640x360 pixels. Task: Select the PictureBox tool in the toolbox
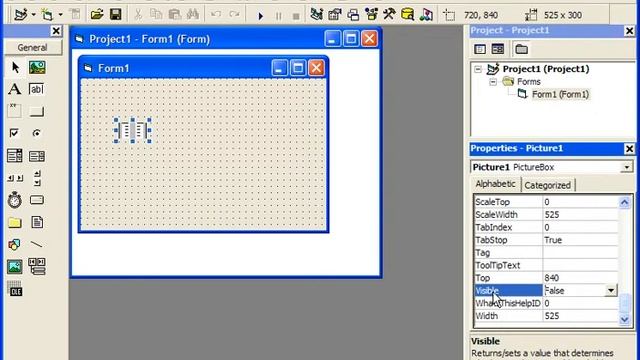coord(37,67)
